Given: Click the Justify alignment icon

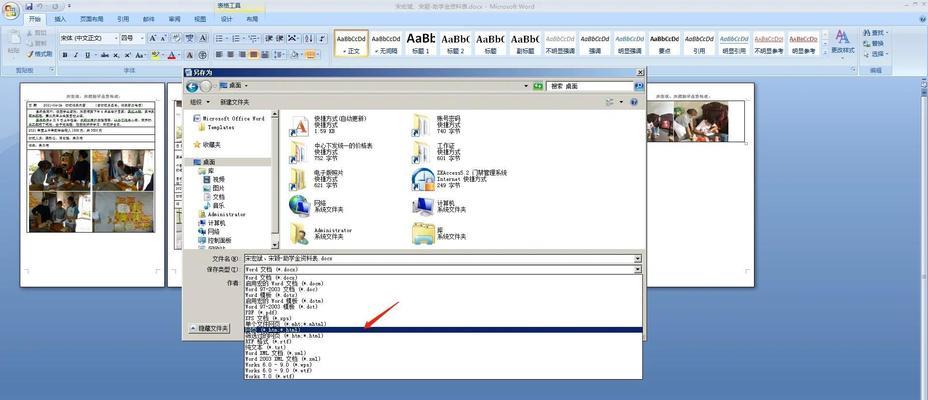Looking at the screenshot, I should (x=253, y=55).
